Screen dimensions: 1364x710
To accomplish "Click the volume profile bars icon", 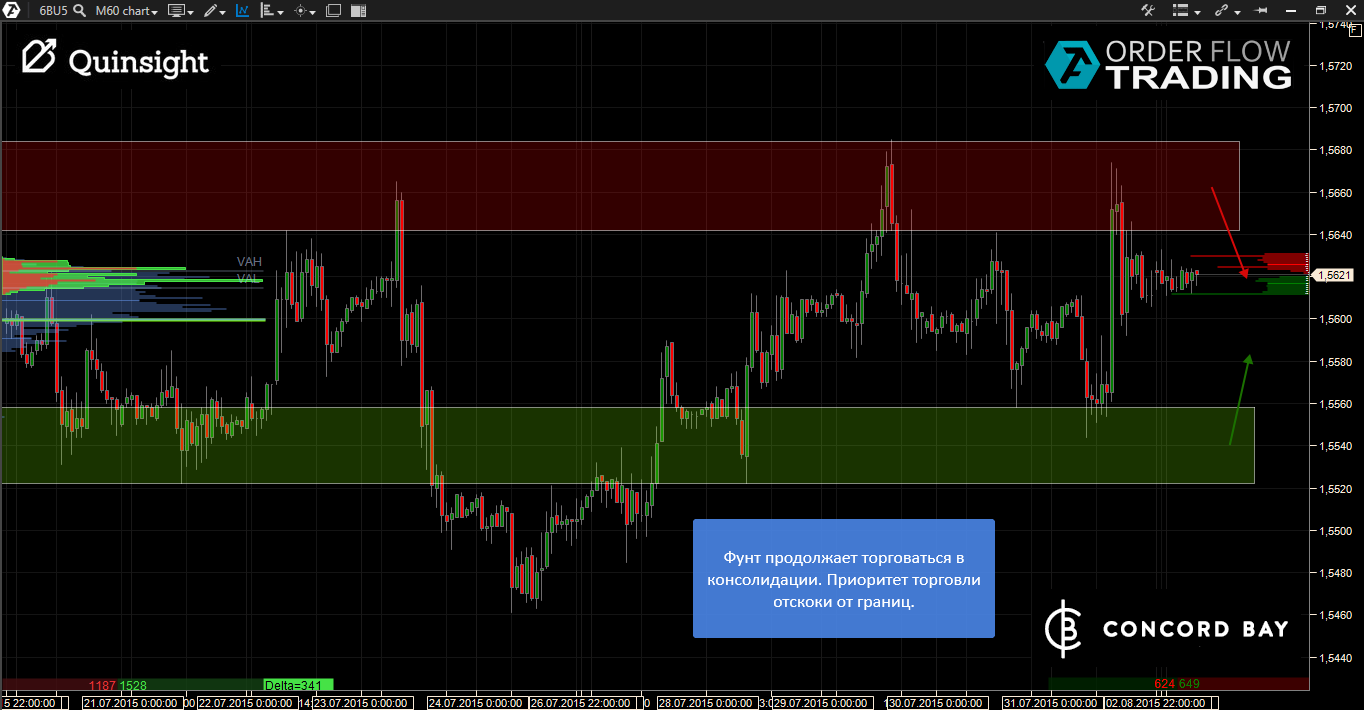I will click(266, 11).
